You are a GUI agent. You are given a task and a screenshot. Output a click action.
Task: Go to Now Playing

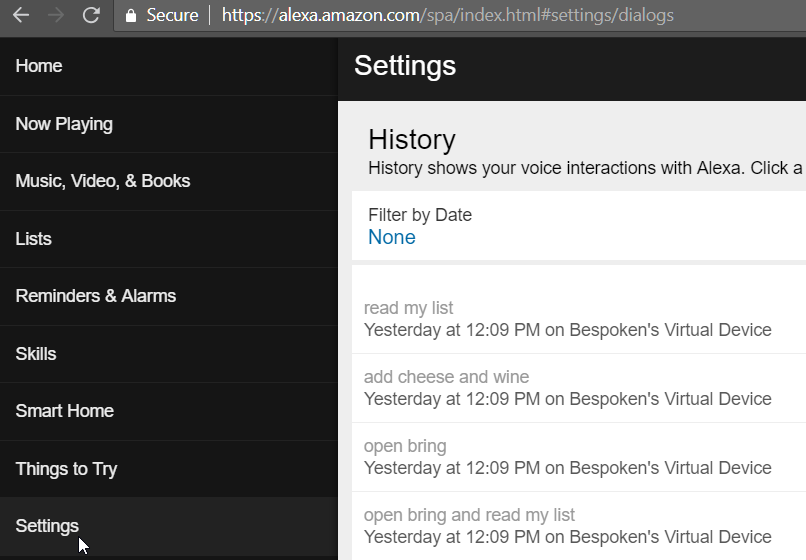(x=64, y=124)
